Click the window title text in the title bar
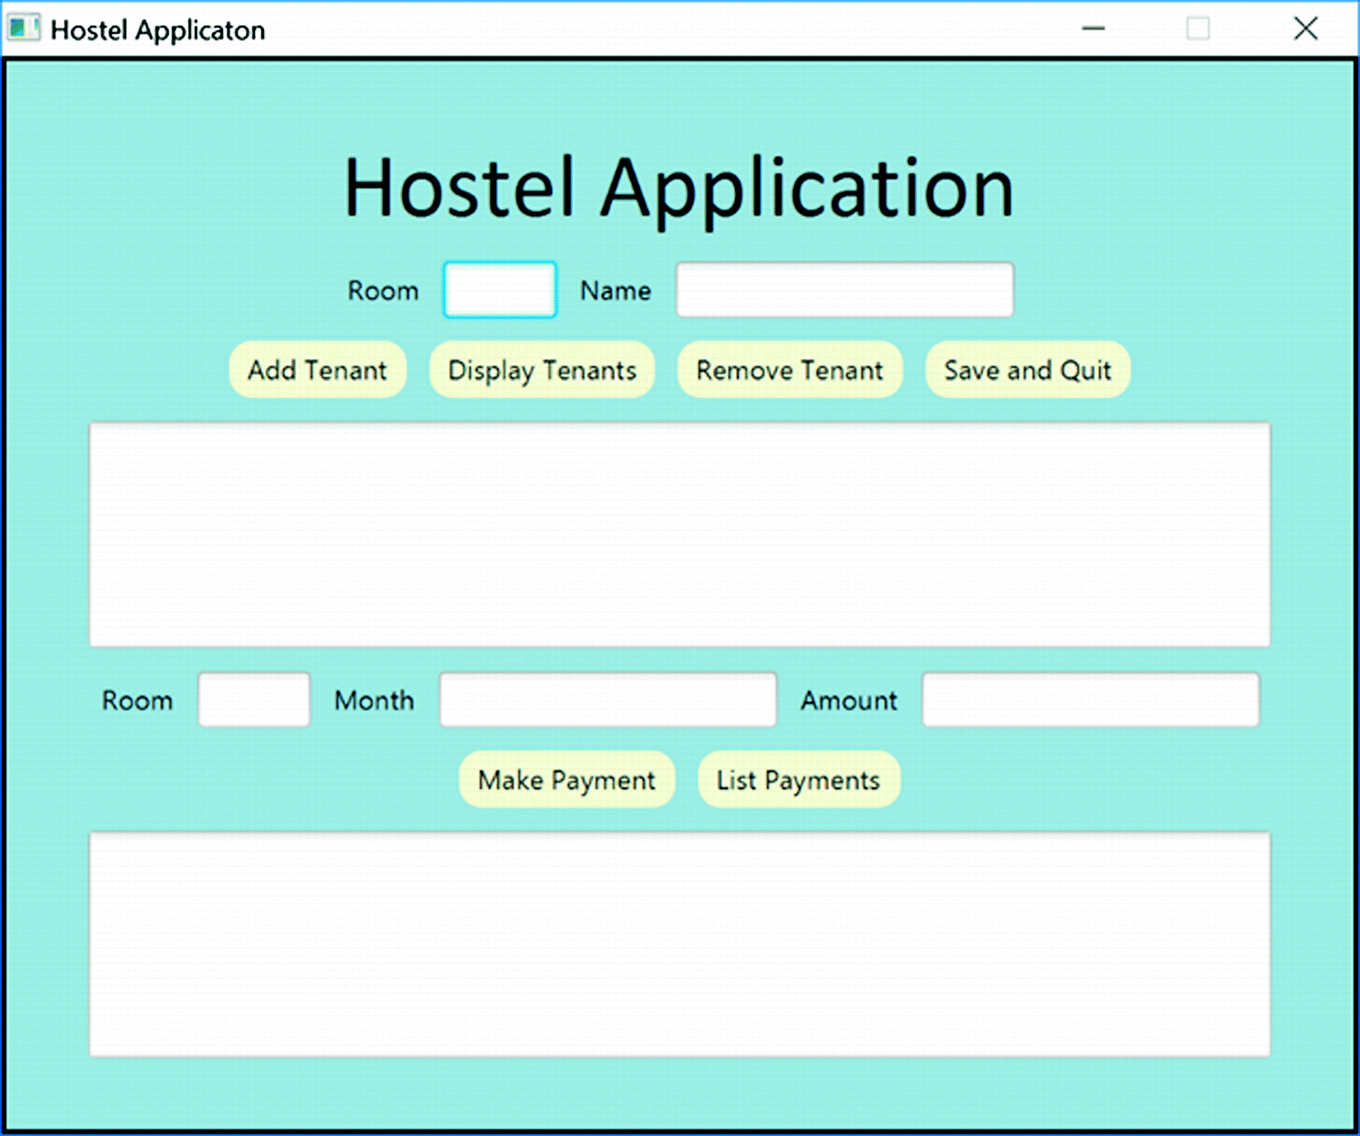This screenshot has height=1136, width=1360. point(158,30)
